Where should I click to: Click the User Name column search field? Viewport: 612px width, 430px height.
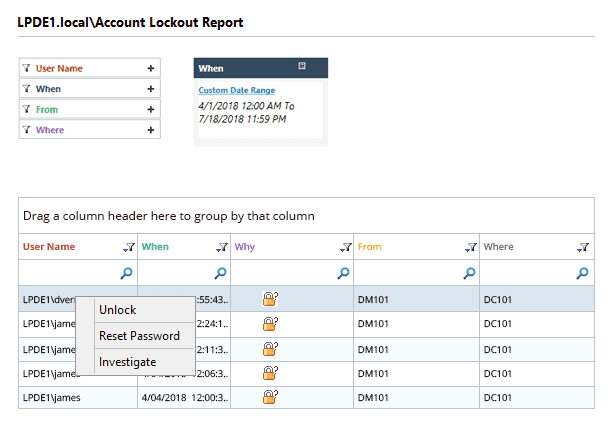[78, 273]
